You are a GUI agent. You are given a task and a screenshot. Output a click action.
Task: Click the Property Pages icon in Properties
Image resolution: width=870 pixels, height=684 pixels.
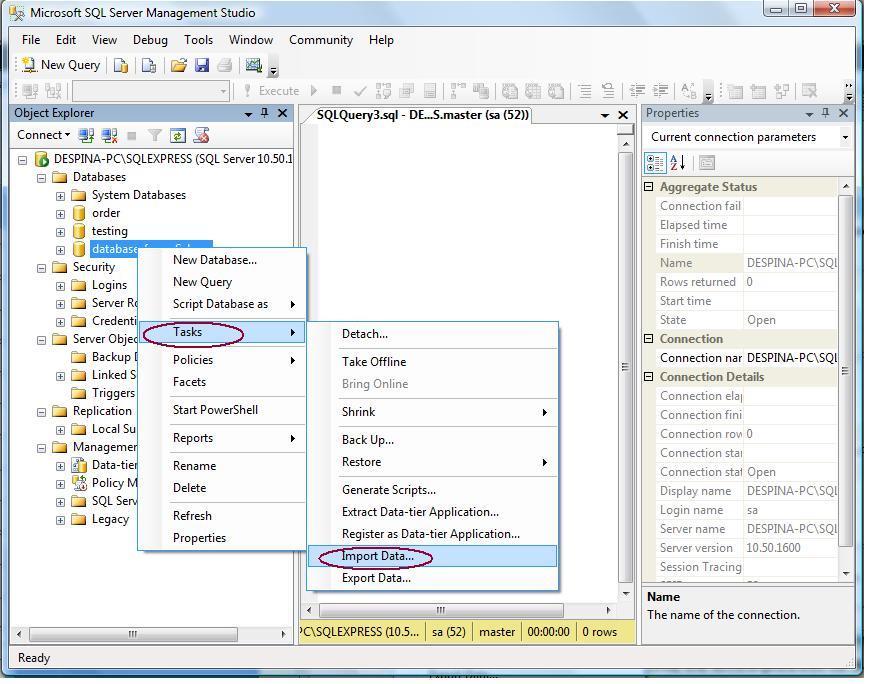click(x=706, y=163)
